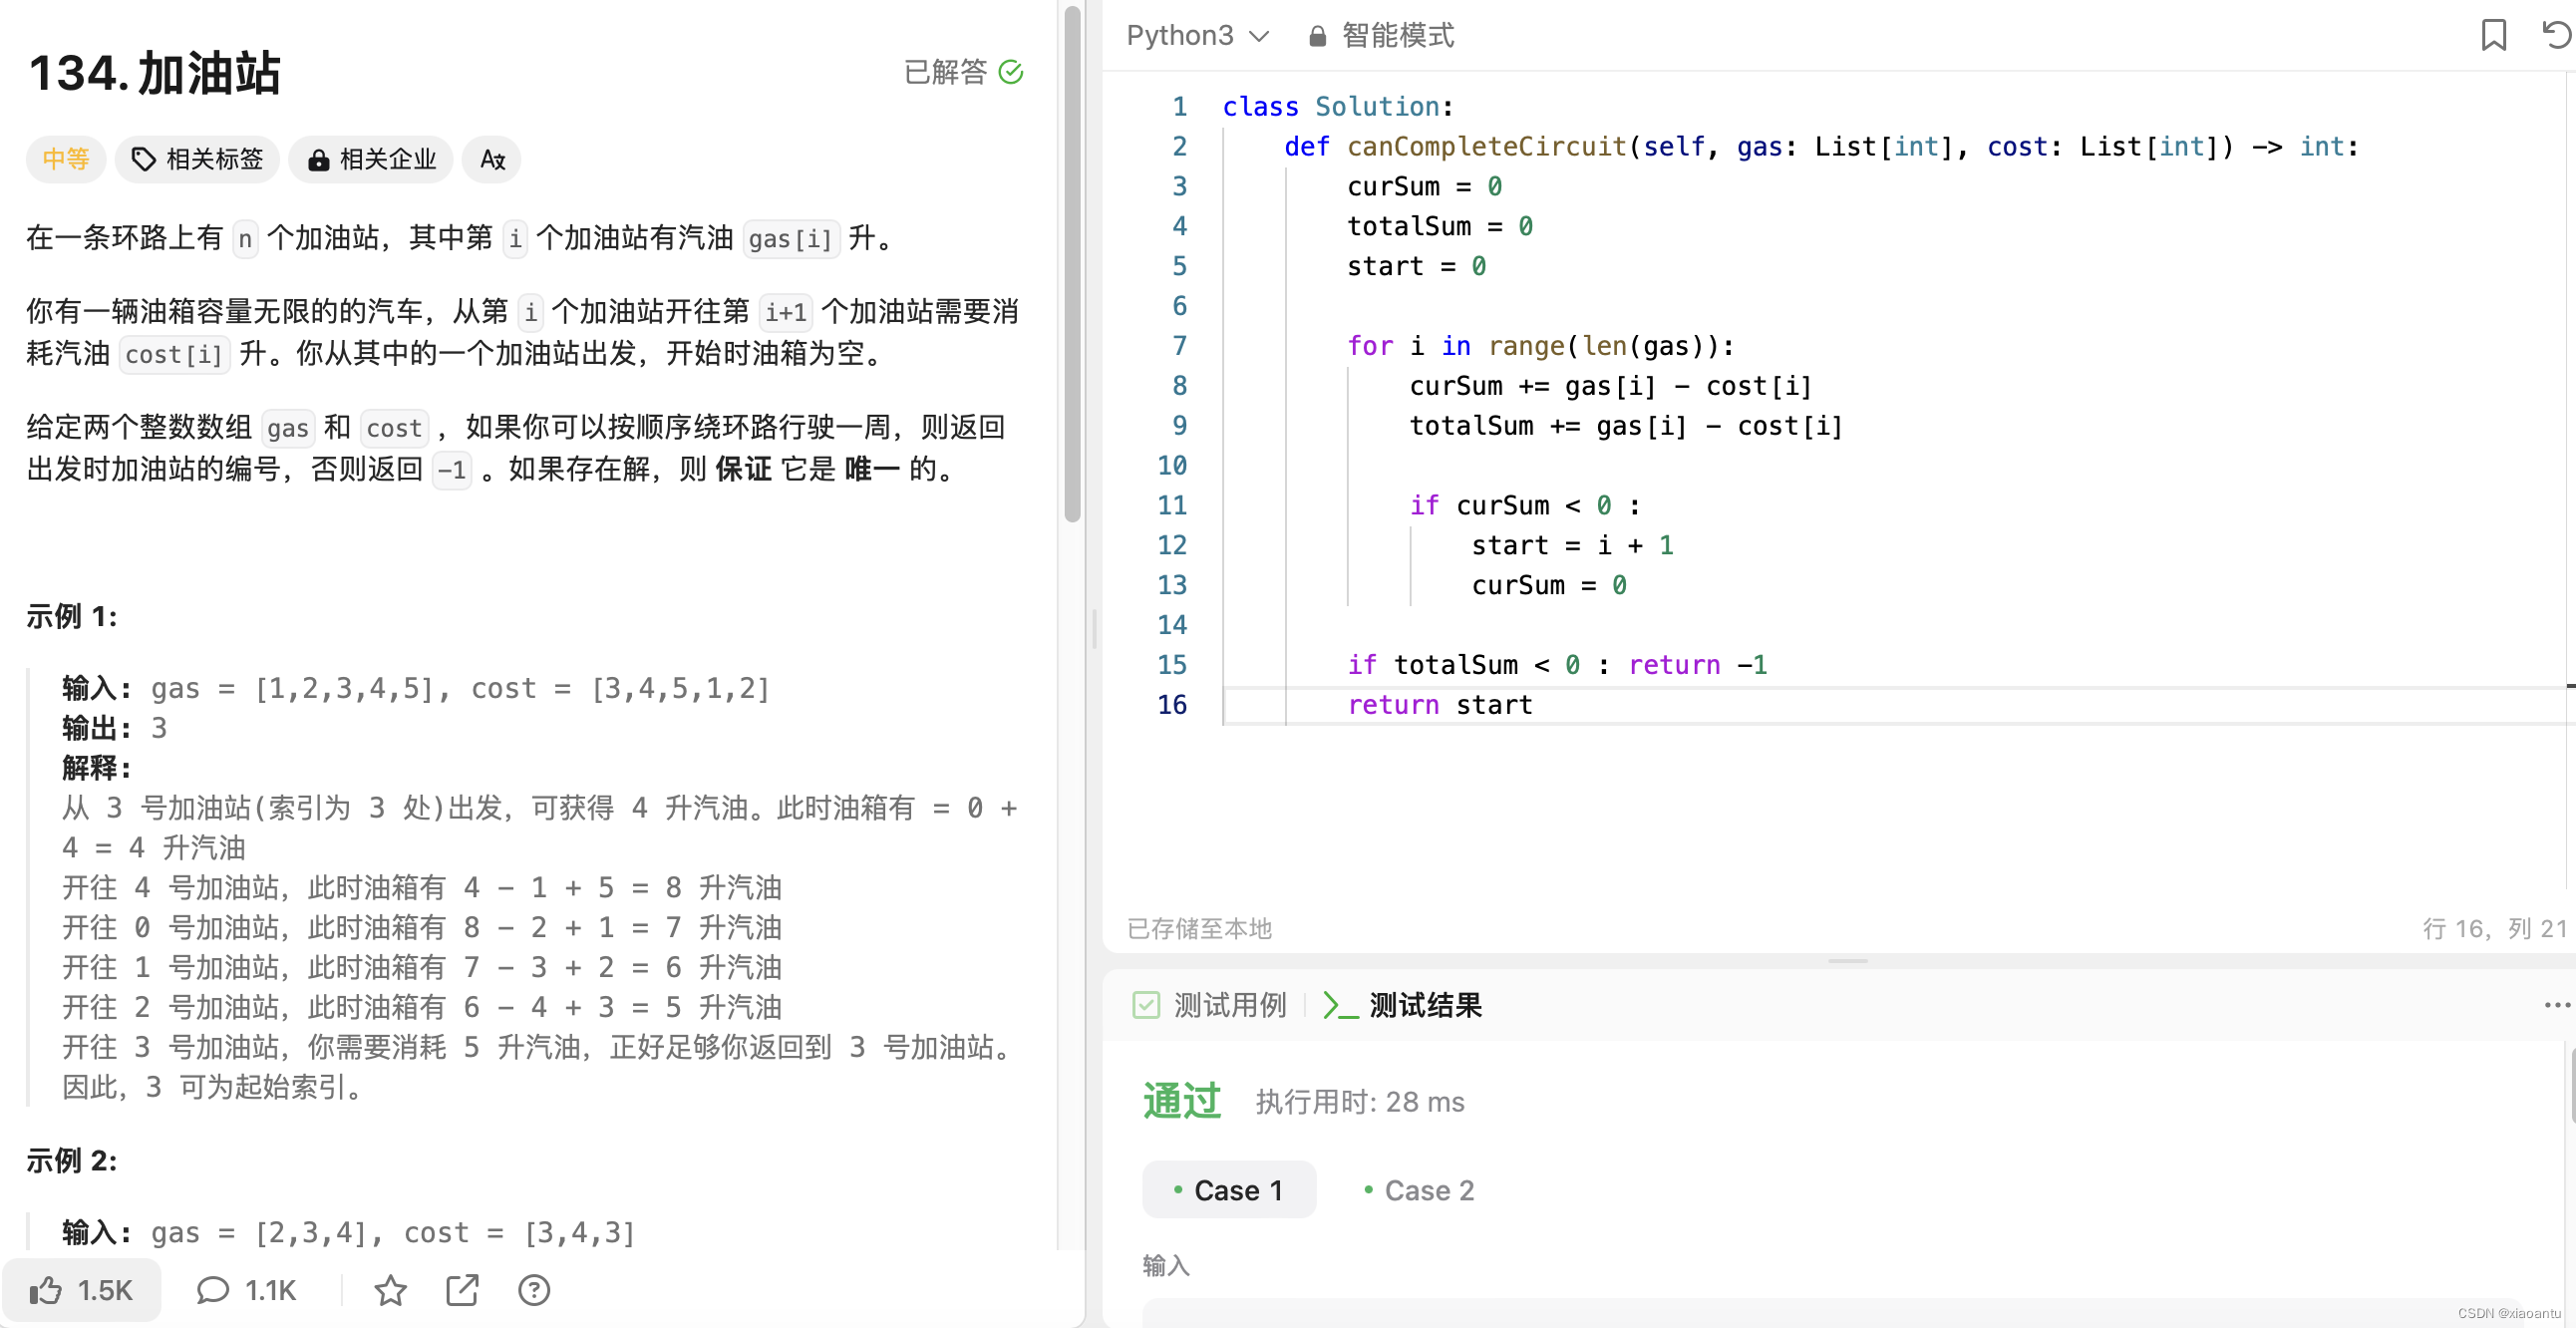Screen dimensions: 2576x1328
Task: Click line number 11 in the gutter
Action: (x=1172, y=505)
